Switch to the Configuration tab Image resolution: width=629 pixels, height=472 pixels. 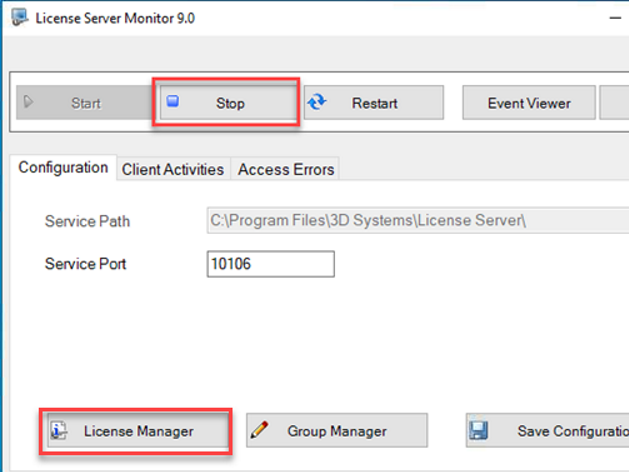click(63, 168)
